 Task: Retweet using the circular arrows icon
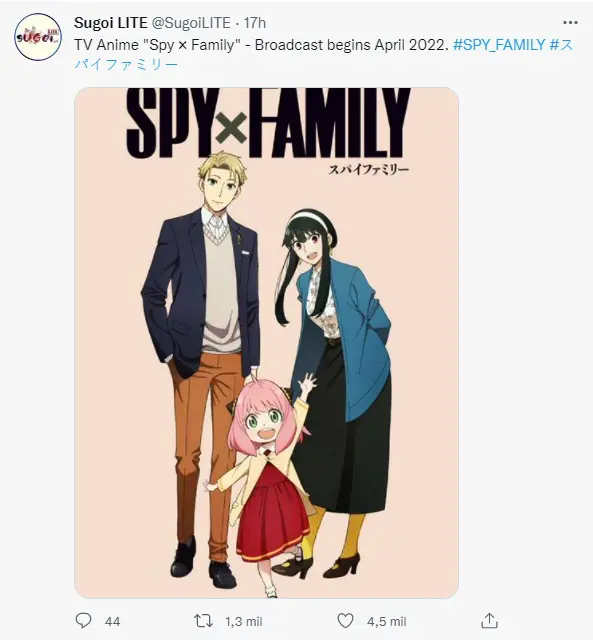click(203, 621)
